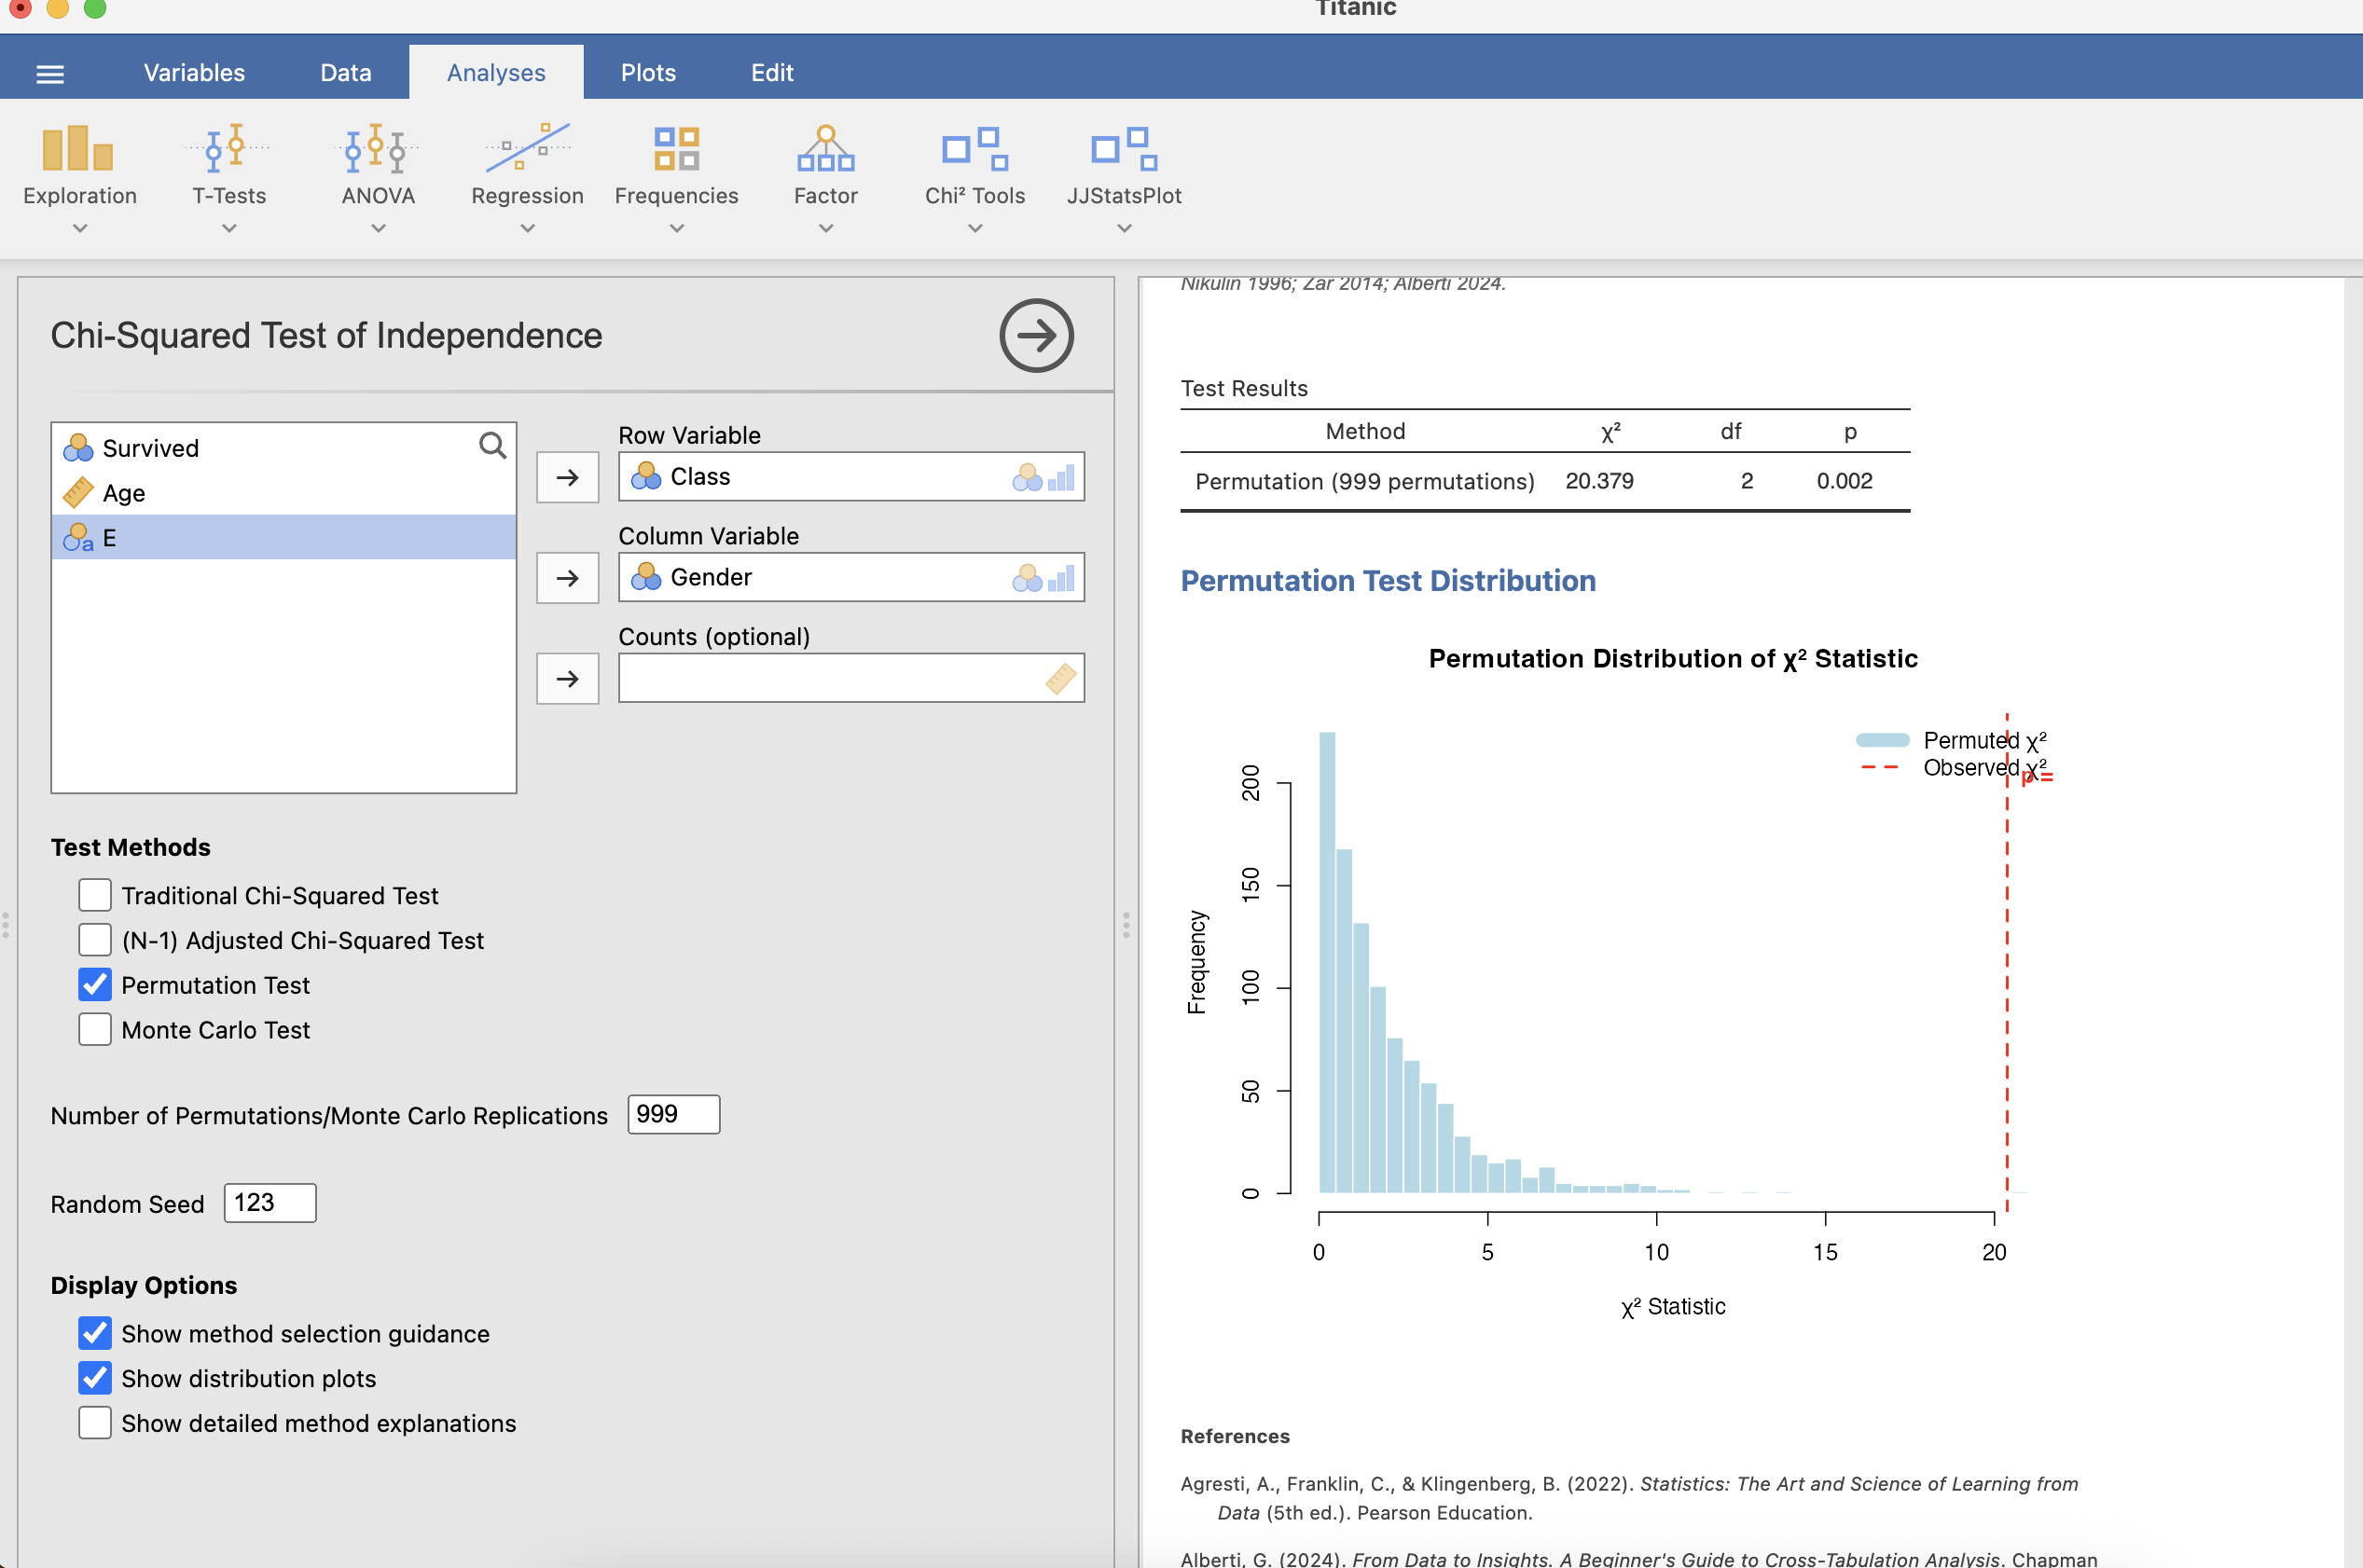This screenshot has width=2363, height=1568.
Task: Enable Traditional Chi-Squared Test checkbox
Action: [x=95, y=895]
